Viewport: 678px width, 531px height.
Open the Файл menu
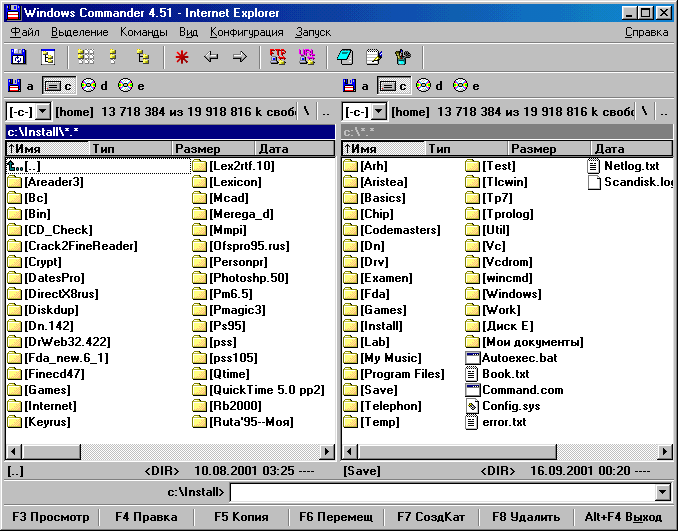(25, 32)
